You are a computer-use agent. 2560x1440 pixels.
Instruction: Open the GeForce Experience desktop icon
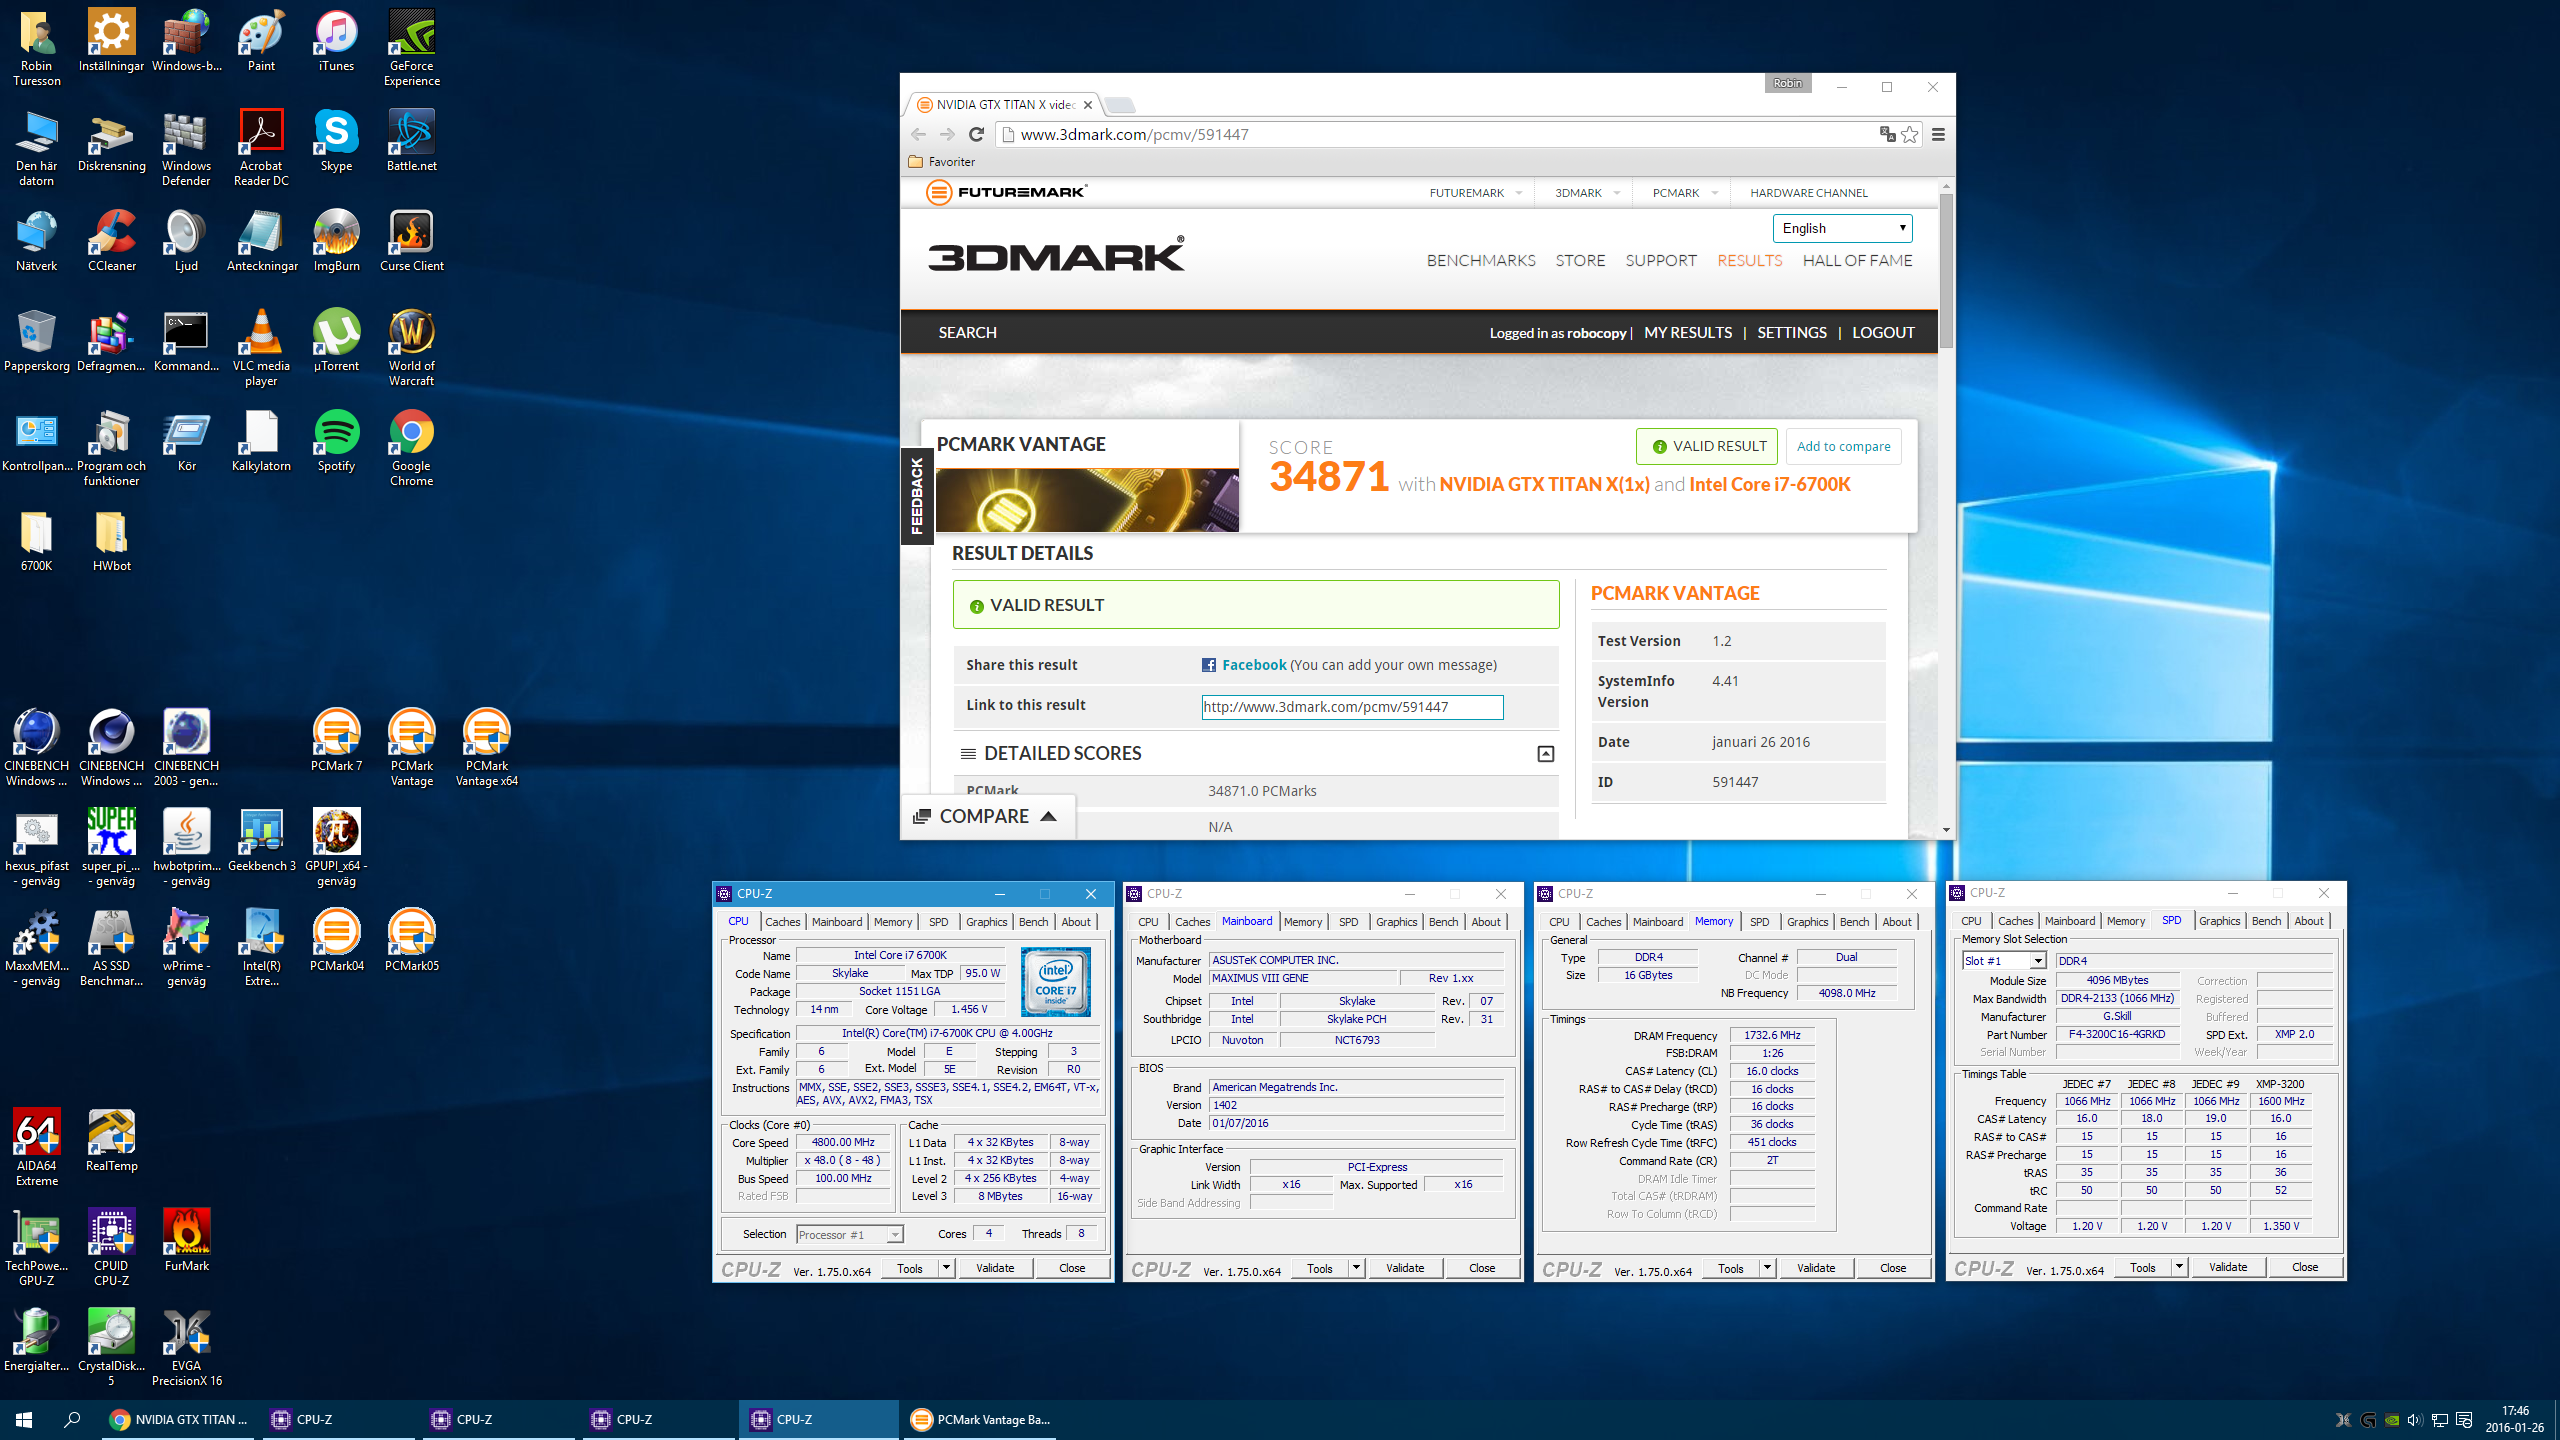411,47
